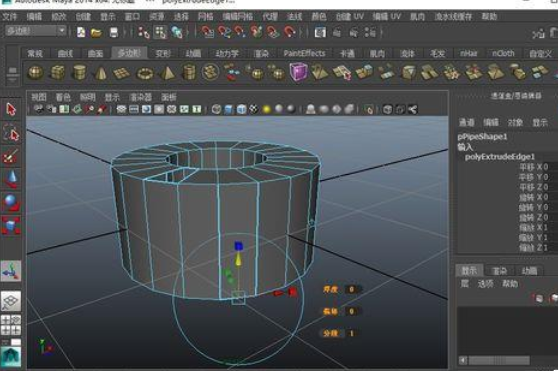
Task: Open the 帮助 menu in main menu bar
Action: pyautogui.click(x=489, y=16)
